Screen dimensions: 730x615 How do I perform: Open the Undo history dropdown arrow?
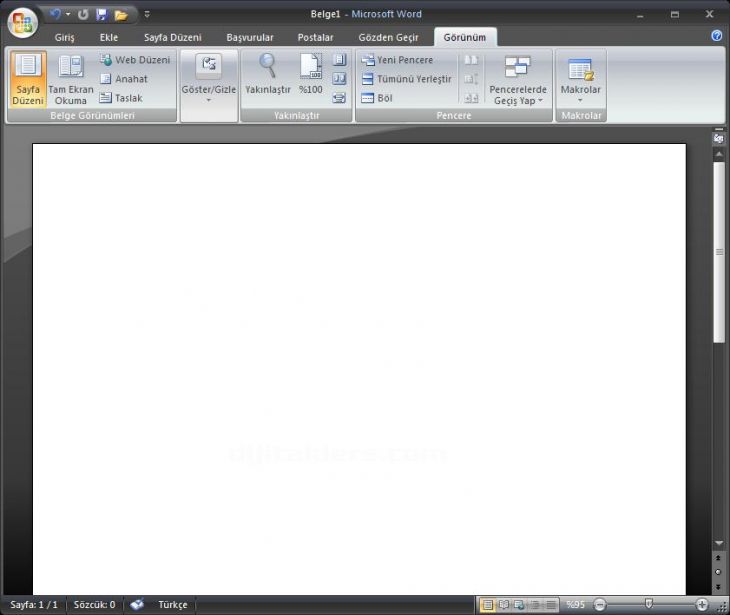click(68, 14)
